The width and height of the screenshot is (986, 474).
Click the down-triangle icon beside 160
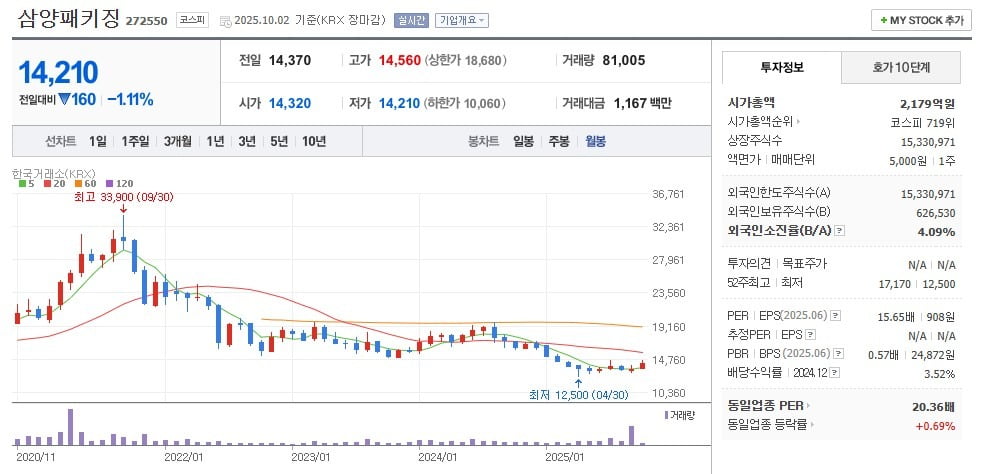click(64, 99)
